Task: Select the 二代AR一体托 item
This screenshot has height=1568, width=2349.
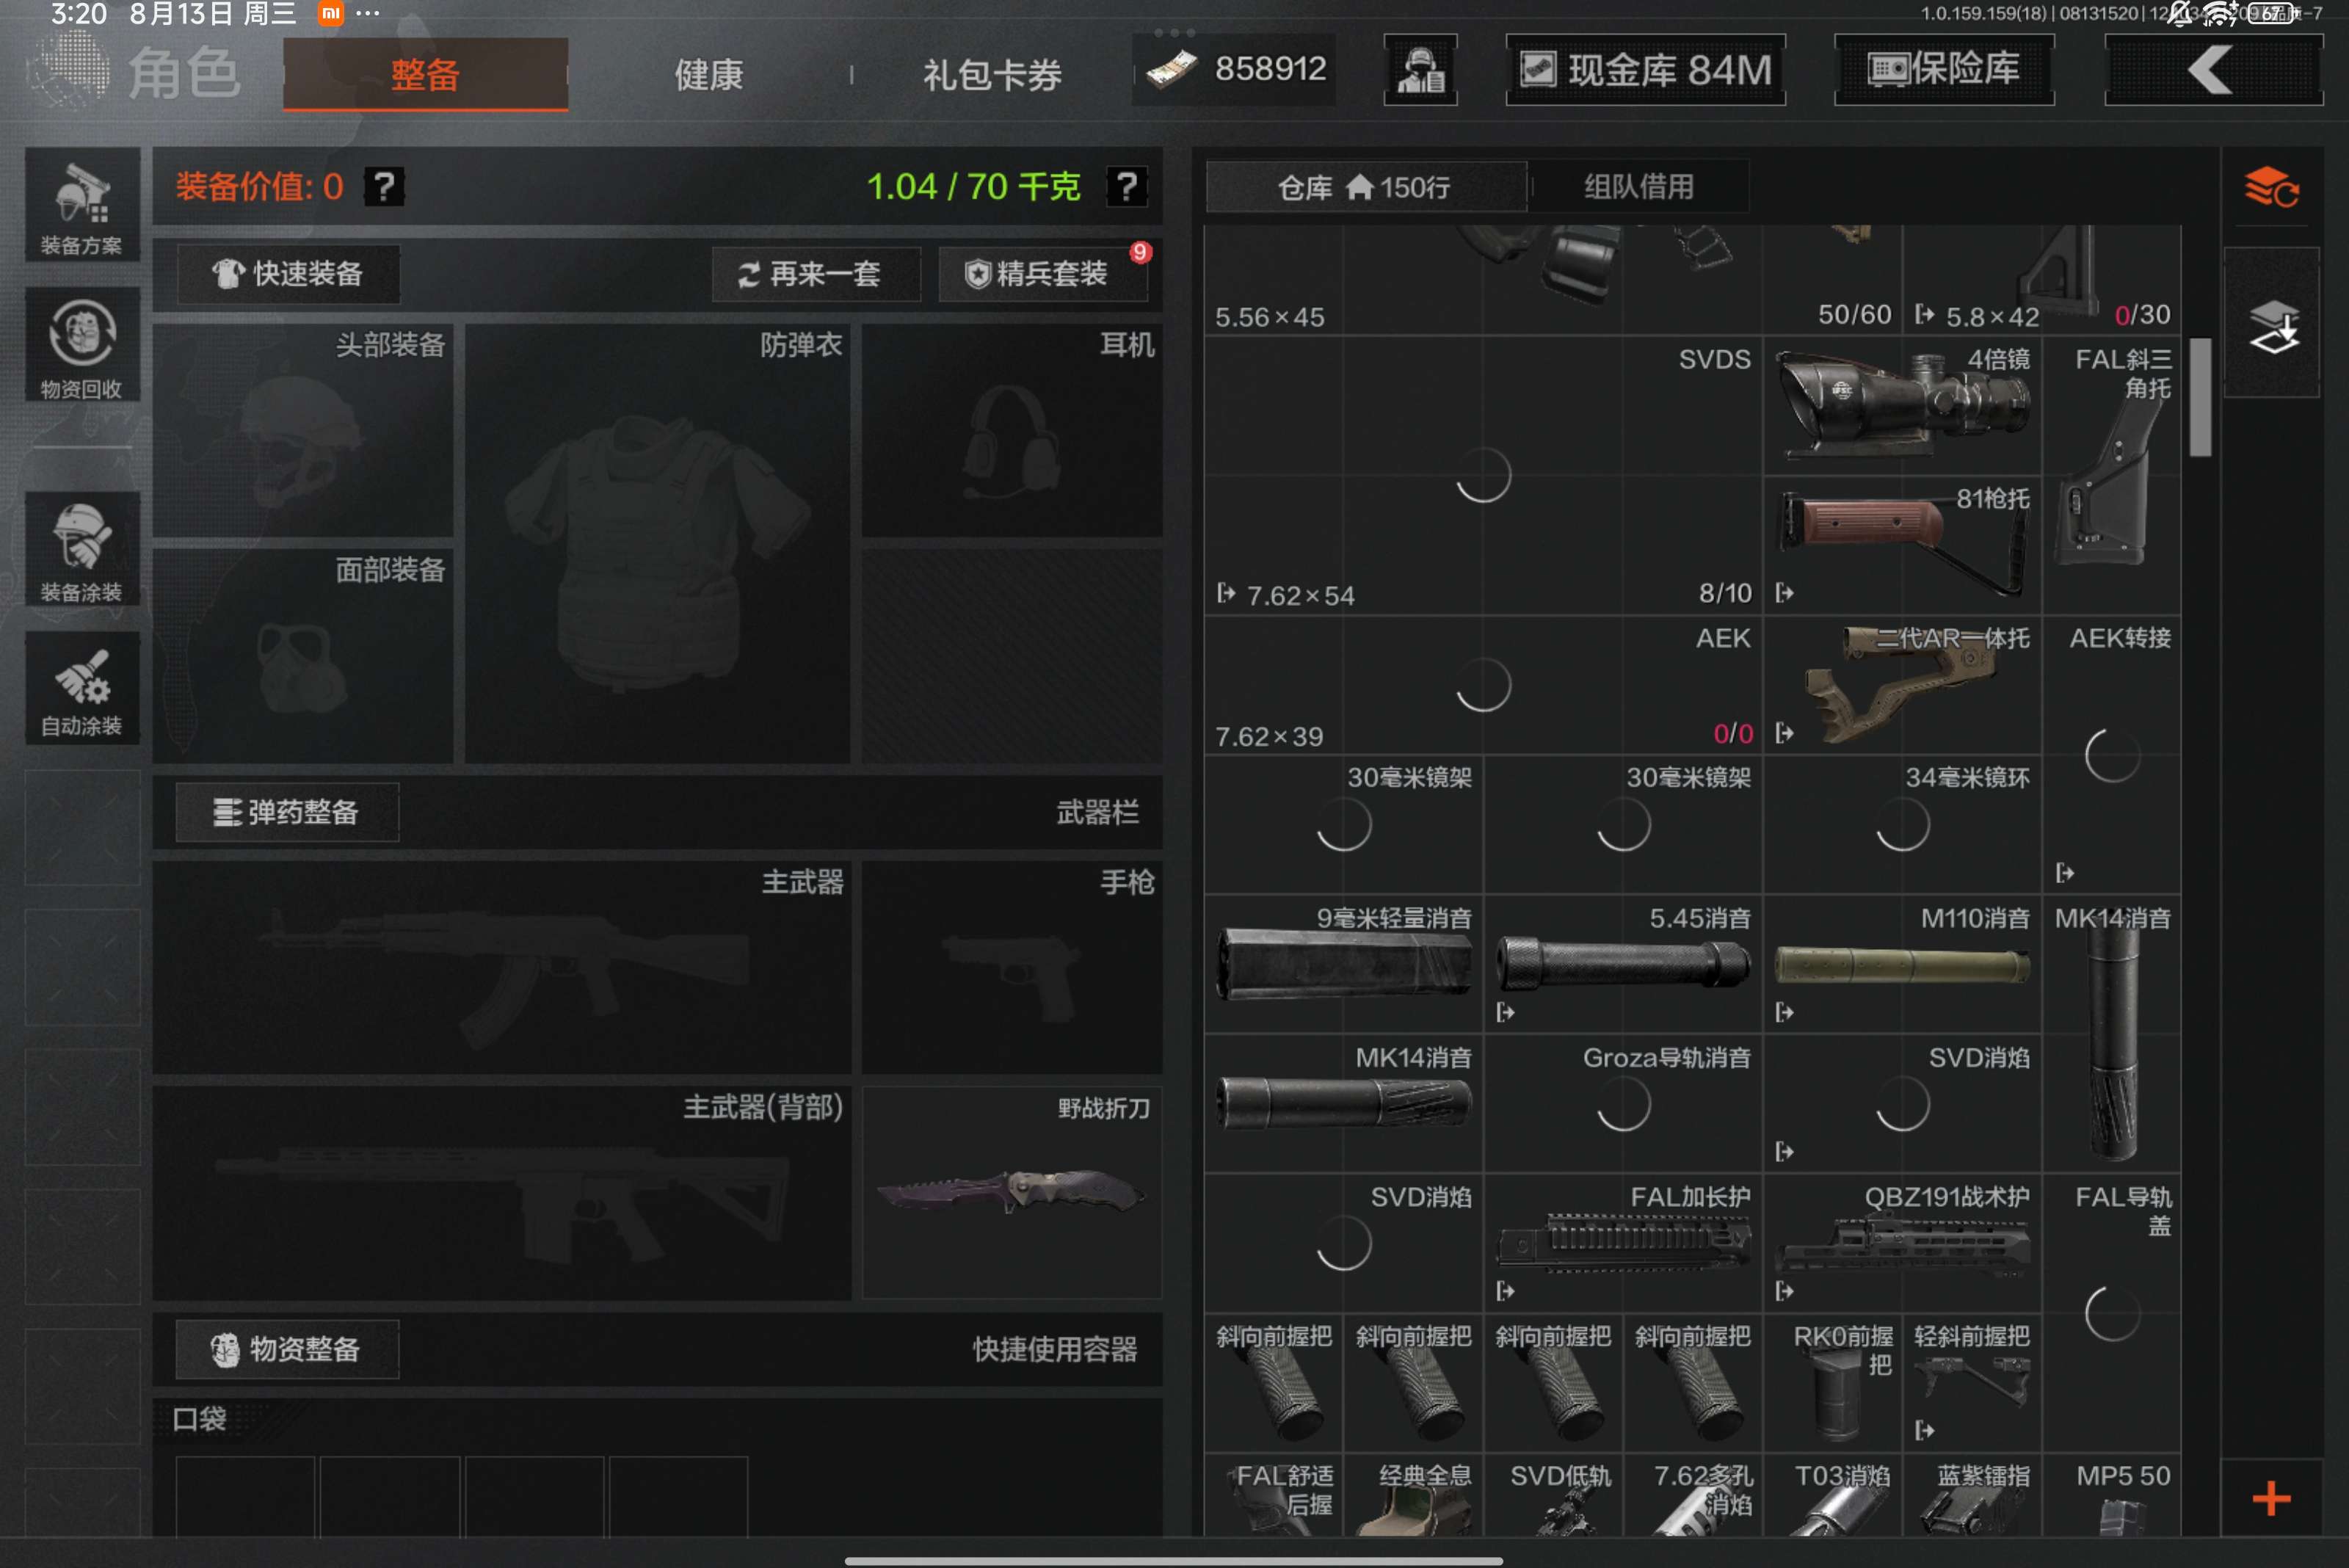Action: tap(1902, 686)
